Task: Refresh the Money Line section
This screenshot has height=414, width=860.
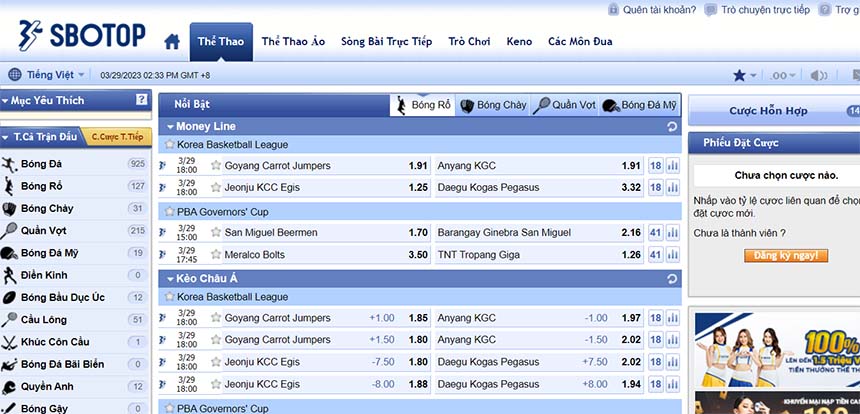Action: [672, 127]
